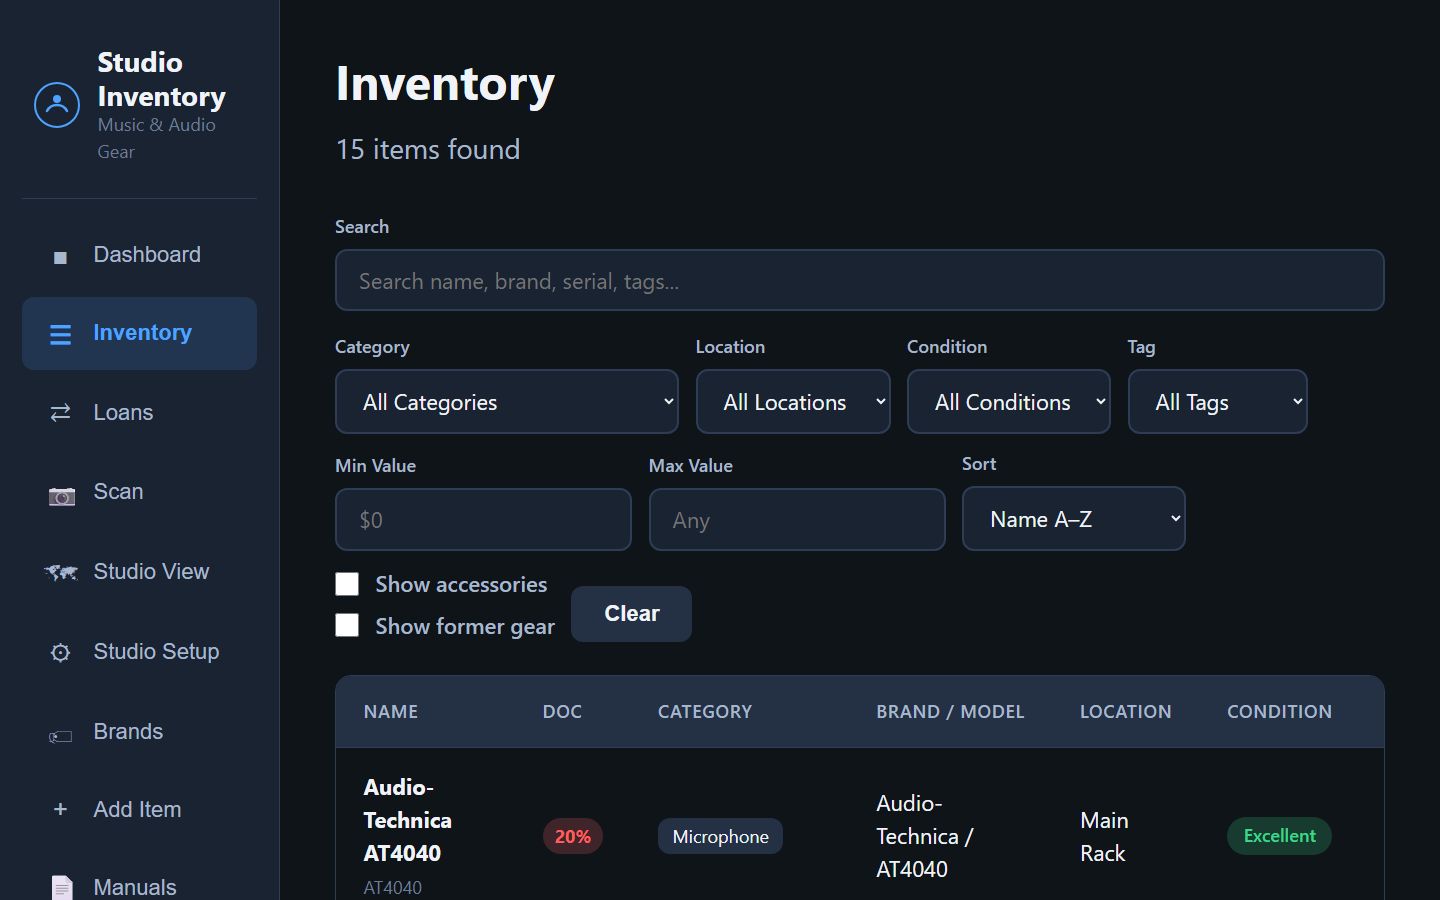
Task: Select the Microphone category badge
Action: click(x=720, y=836)
